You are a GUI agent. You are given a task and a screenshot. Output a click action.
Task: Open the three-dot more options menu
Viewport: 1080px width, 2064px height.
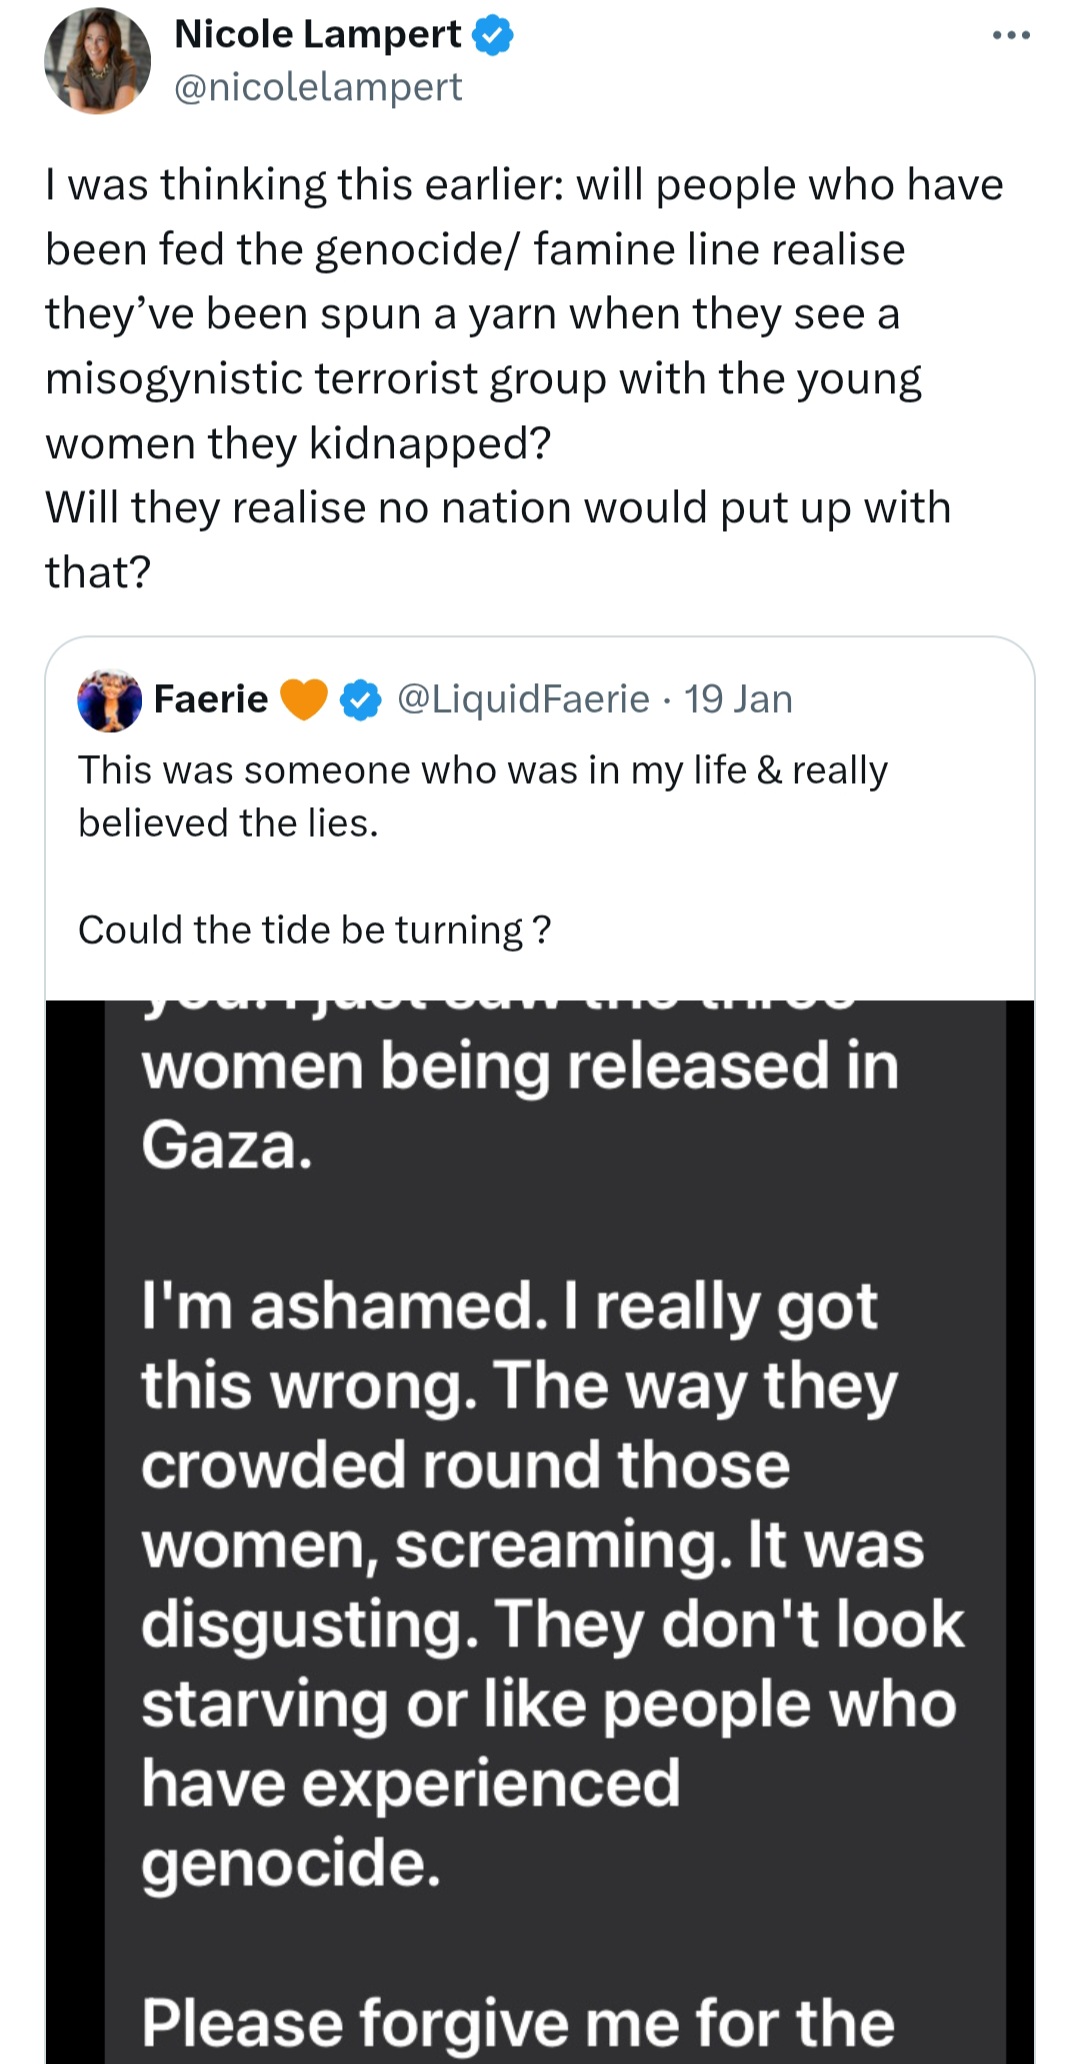tap(1011, 36)
